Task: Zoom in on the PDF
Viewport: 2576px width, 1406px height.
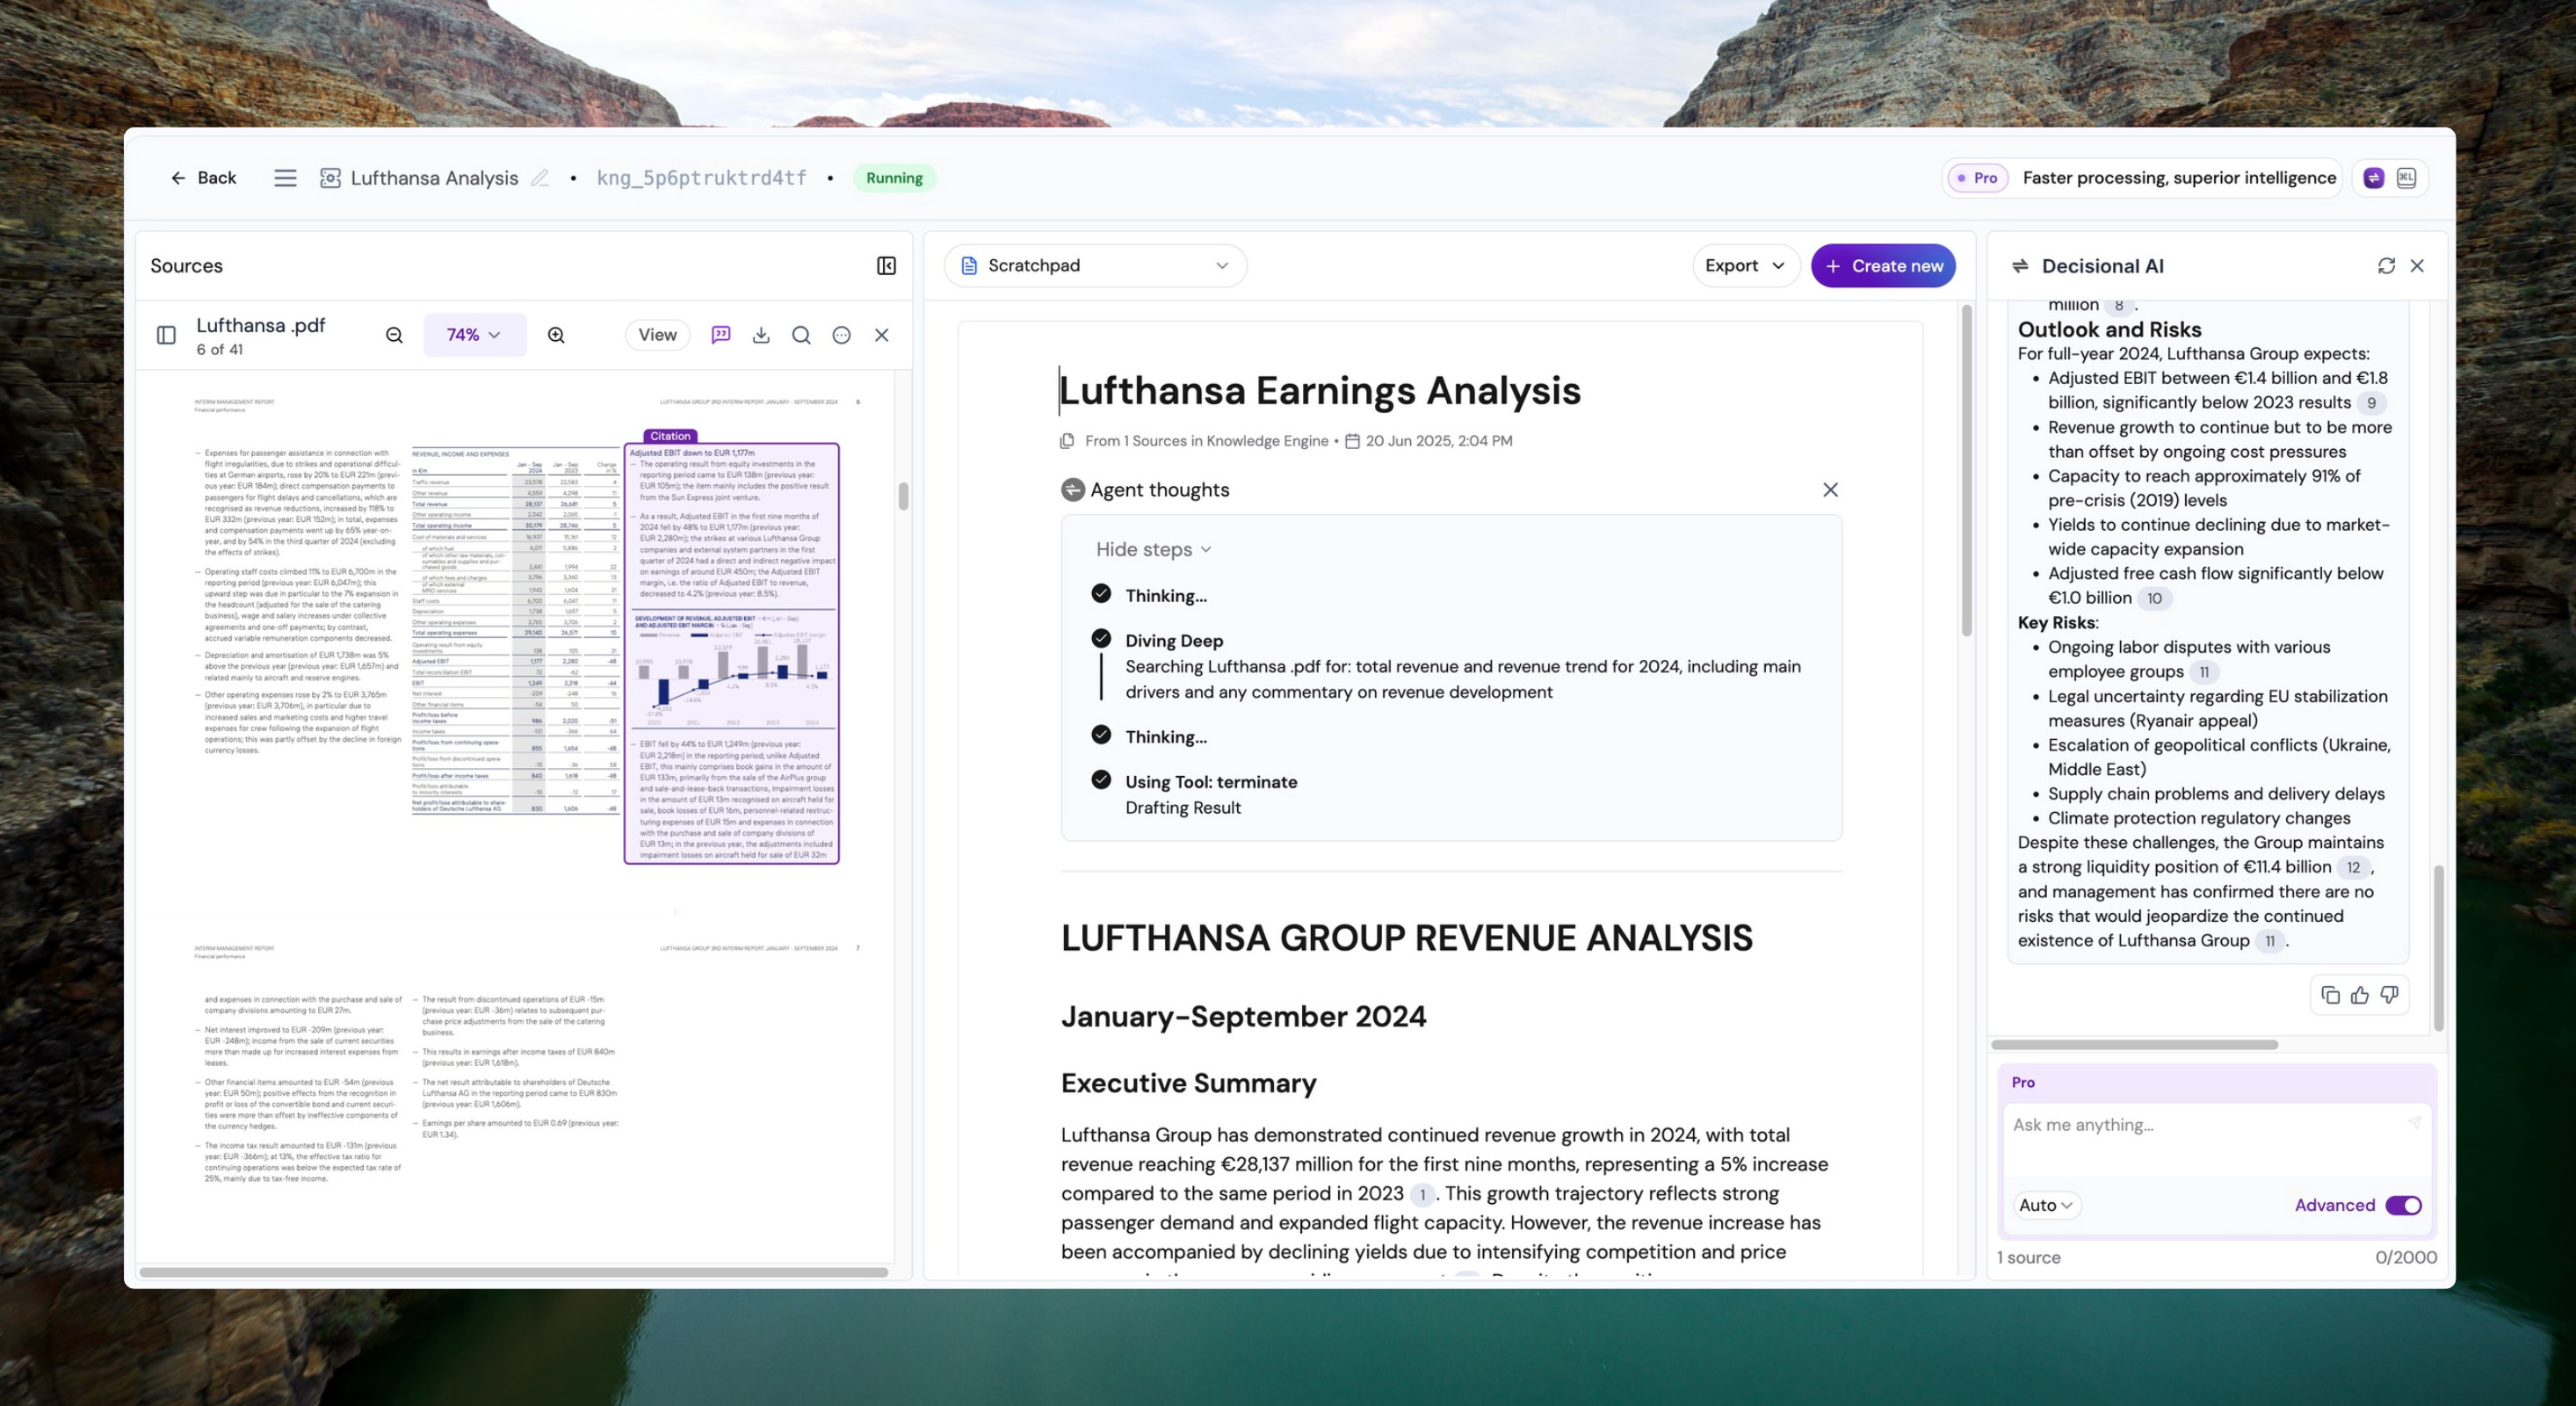Action: (x=556, y=335)
